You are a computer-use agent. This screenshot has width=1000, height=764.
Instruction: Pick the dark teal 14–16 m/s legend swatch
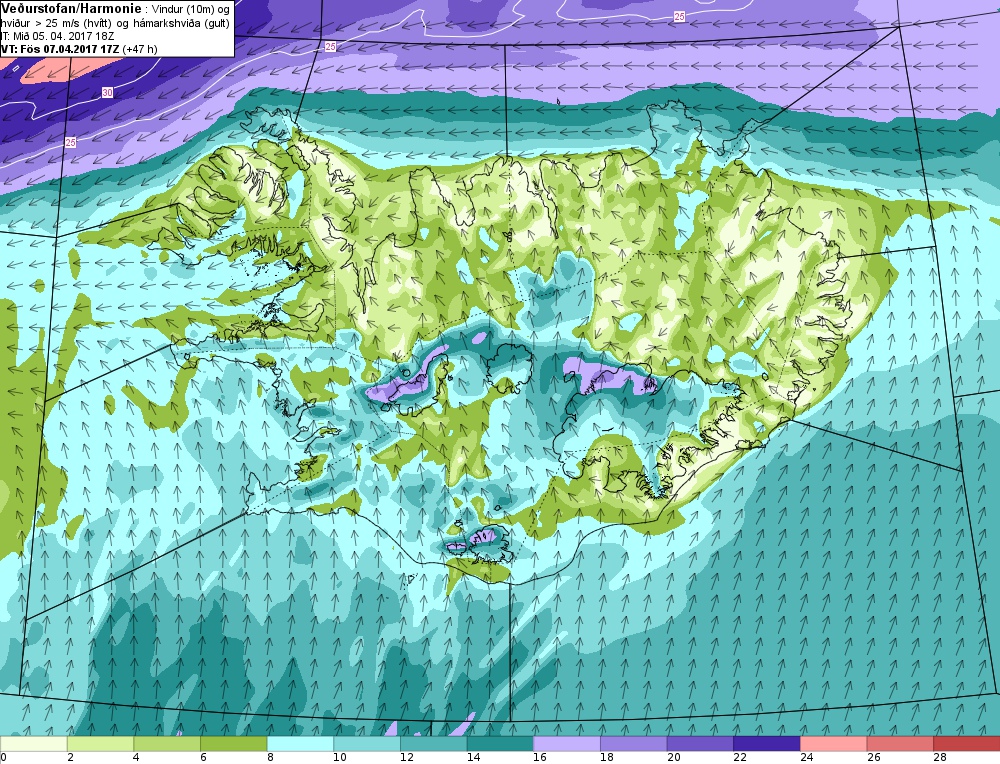(x=500, y=744)
